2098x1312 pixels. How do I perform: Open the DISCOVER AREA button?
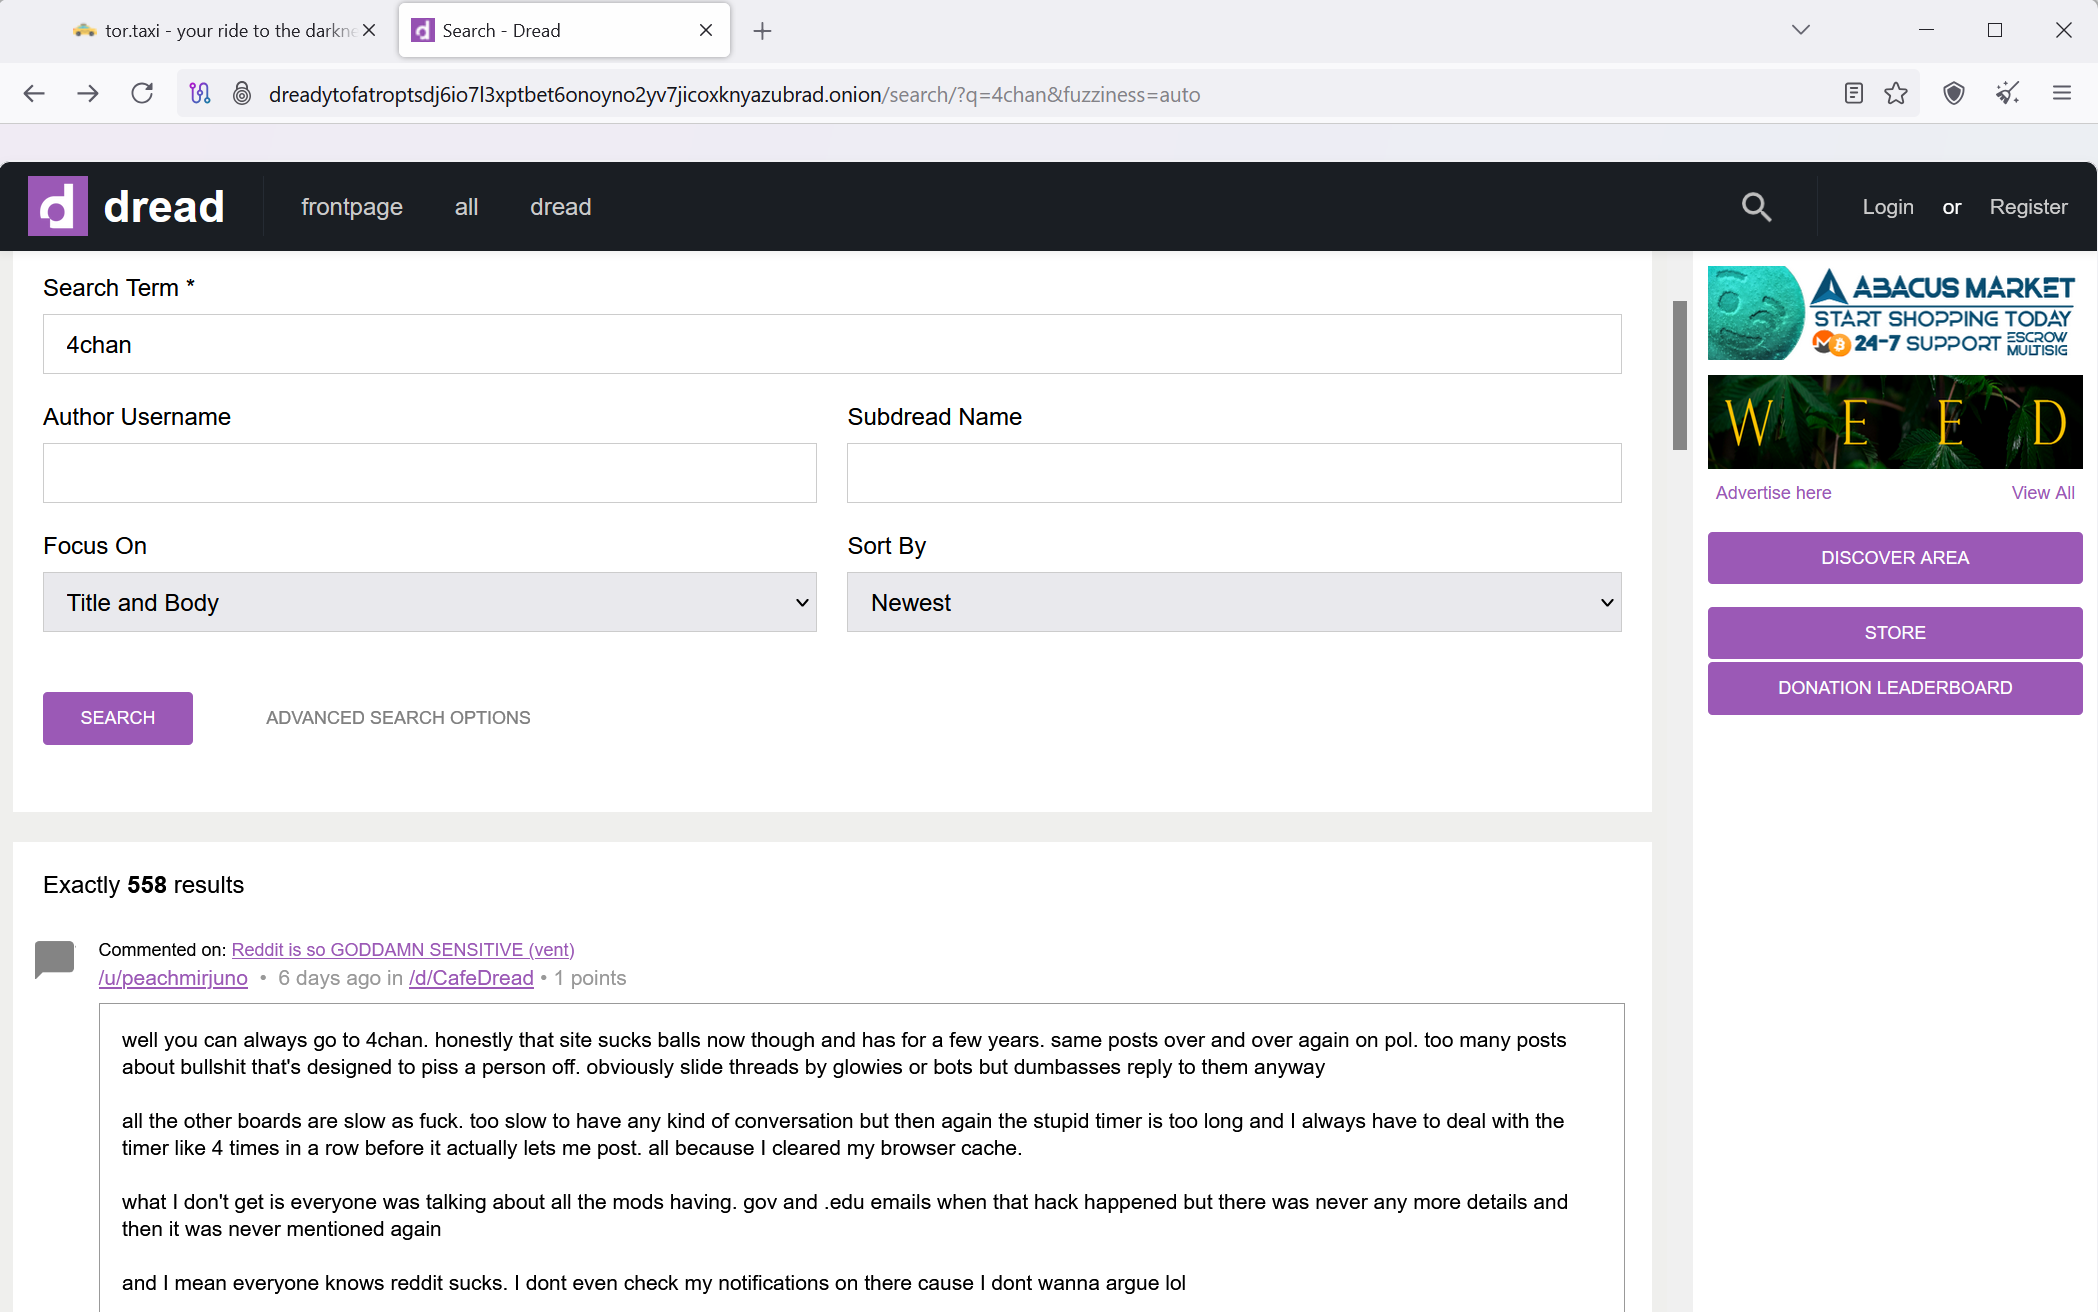(x=1895, y=558)
